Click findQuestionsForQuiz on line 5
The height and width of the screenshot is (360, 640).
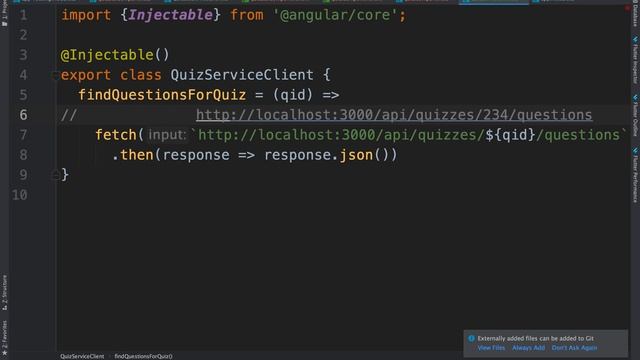click(x=162, y=95)
